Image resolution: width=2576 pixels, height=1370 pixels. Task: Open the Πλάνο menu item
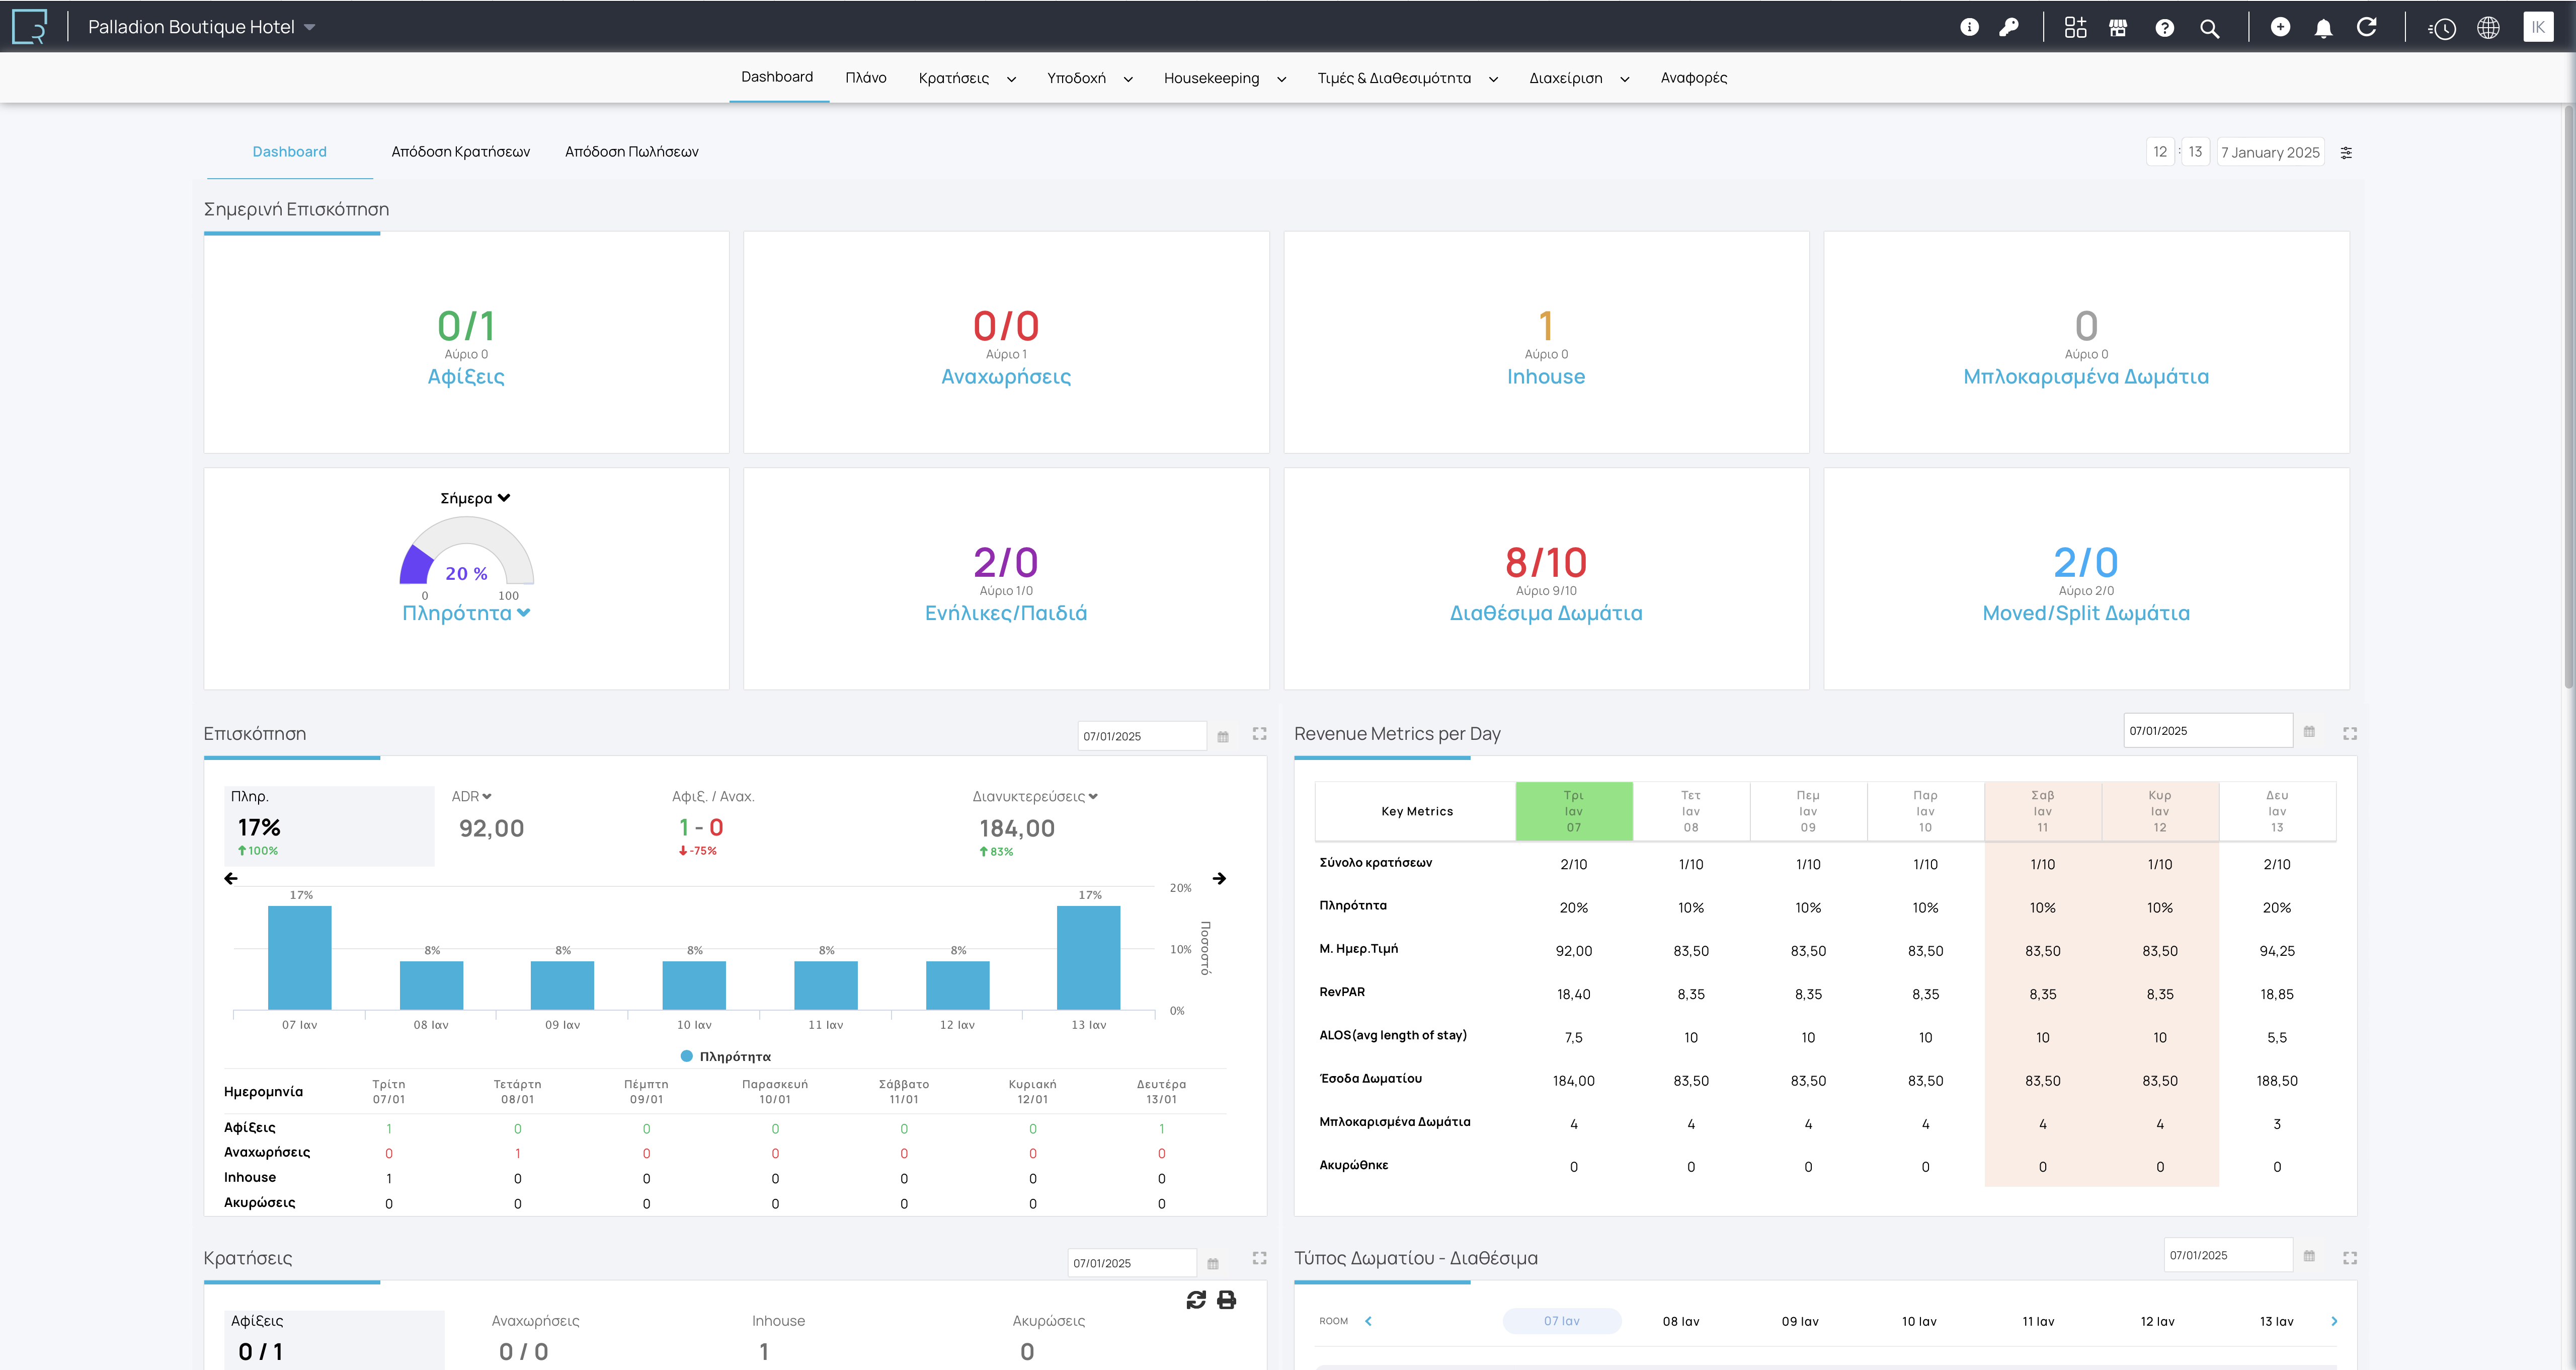(866, 78)
